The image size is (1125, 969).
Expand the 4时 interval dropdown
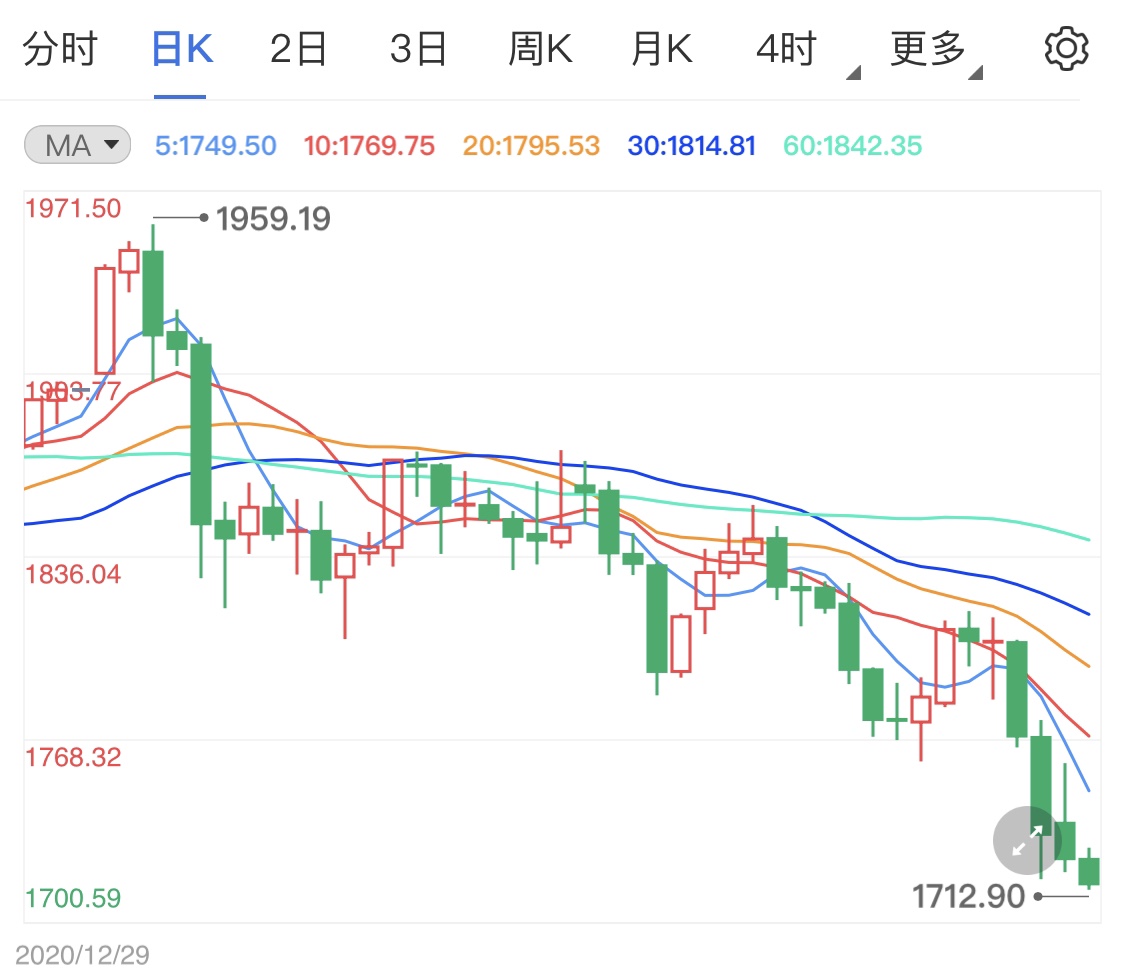(806, 52)
